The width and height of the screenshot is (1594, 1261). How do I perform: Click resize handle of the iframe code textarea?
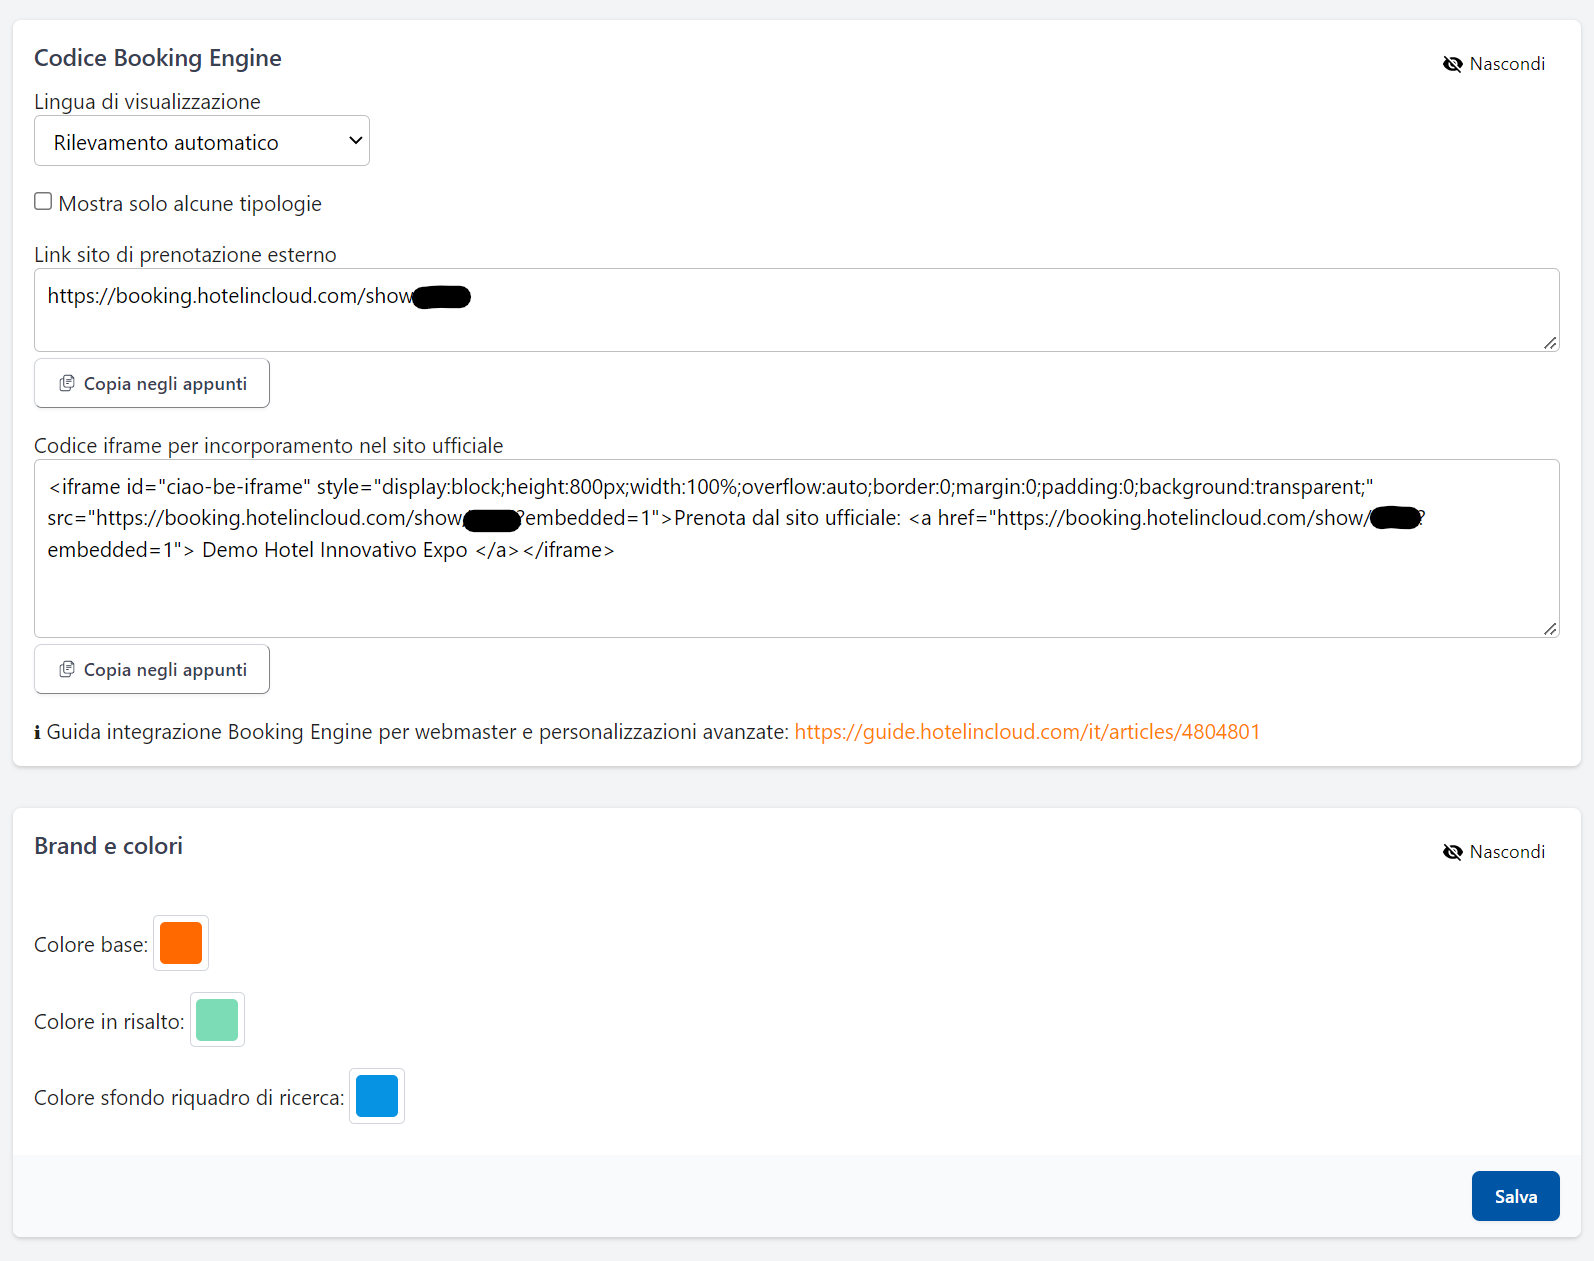1549,629
